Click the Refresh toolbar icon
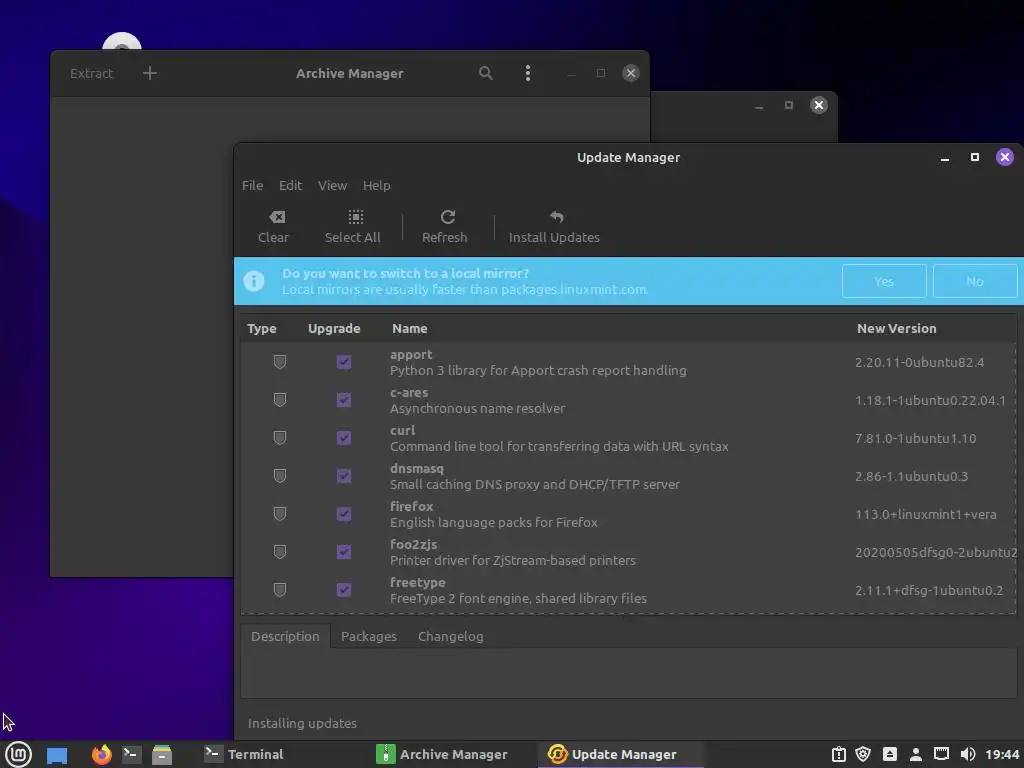The height and width of the screenshot is (768, 1024). (x=447, y=217)
